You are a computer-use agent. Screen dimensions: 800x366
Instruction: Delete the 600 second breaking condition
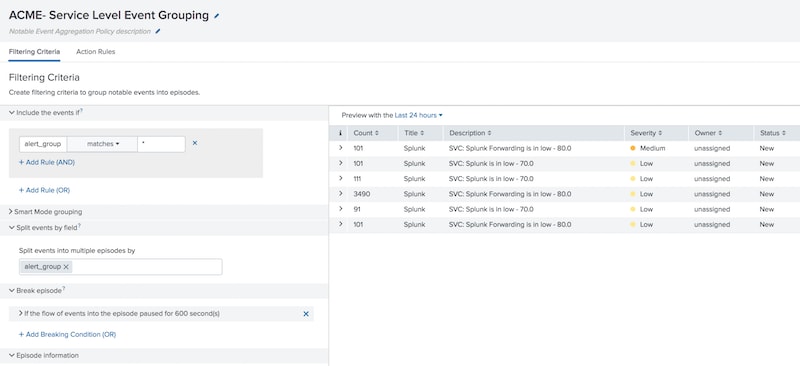306,314
